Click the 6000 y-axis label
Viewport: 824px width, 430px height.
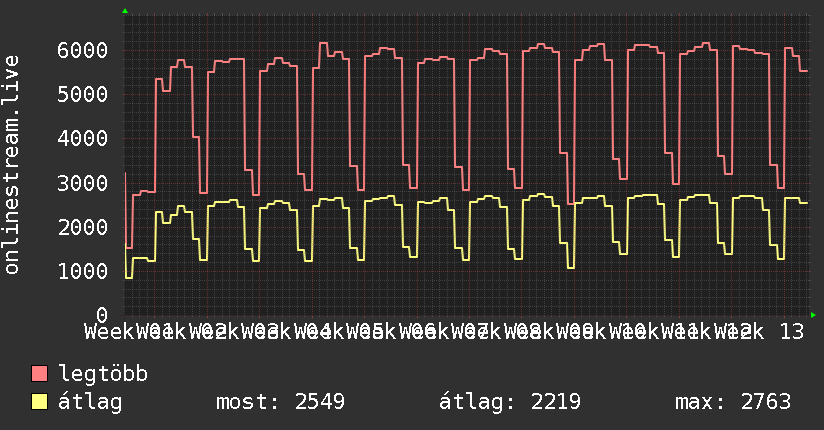(83, 50)
